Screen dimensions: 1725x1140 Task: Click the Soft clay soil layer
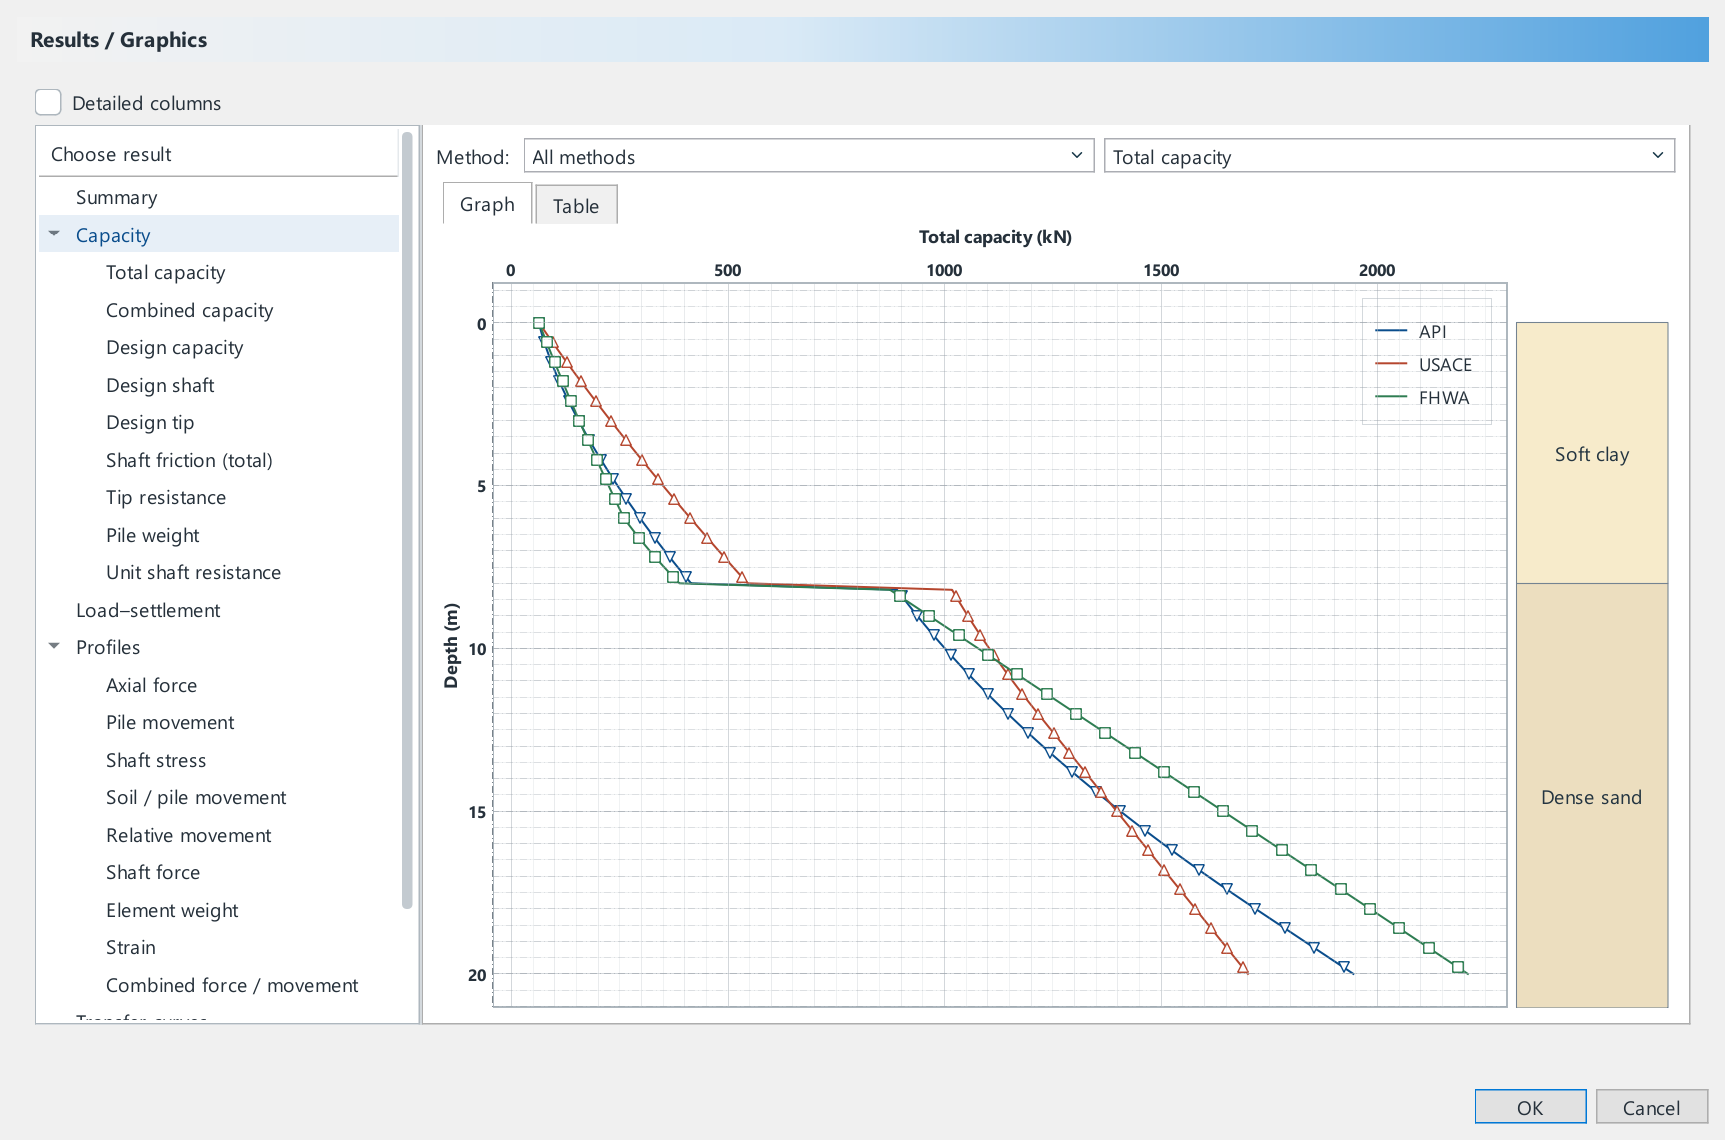1592,453
